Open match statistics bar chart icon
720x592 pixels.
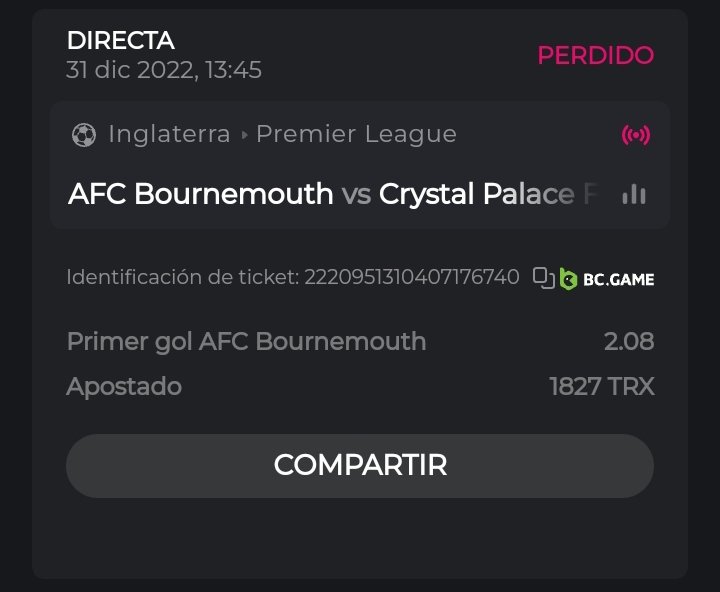click(633, 194)
